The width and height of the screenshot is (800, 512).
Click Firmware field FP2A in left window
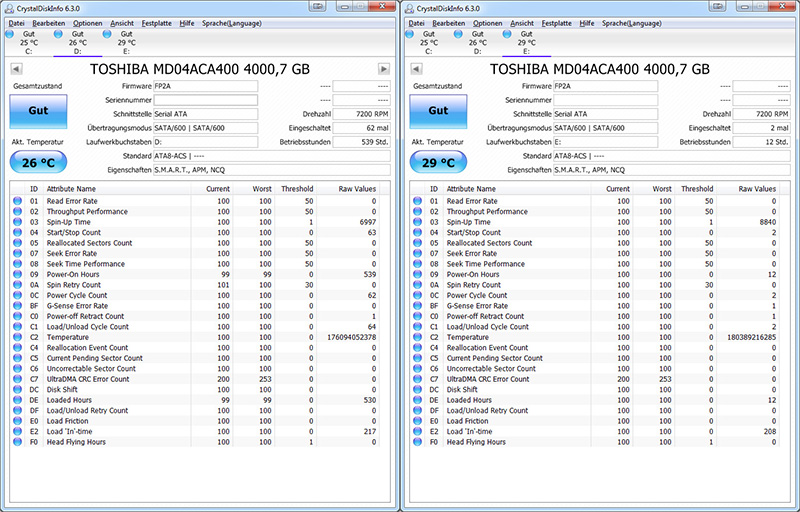pyautogui.click(x=206, y=86)
